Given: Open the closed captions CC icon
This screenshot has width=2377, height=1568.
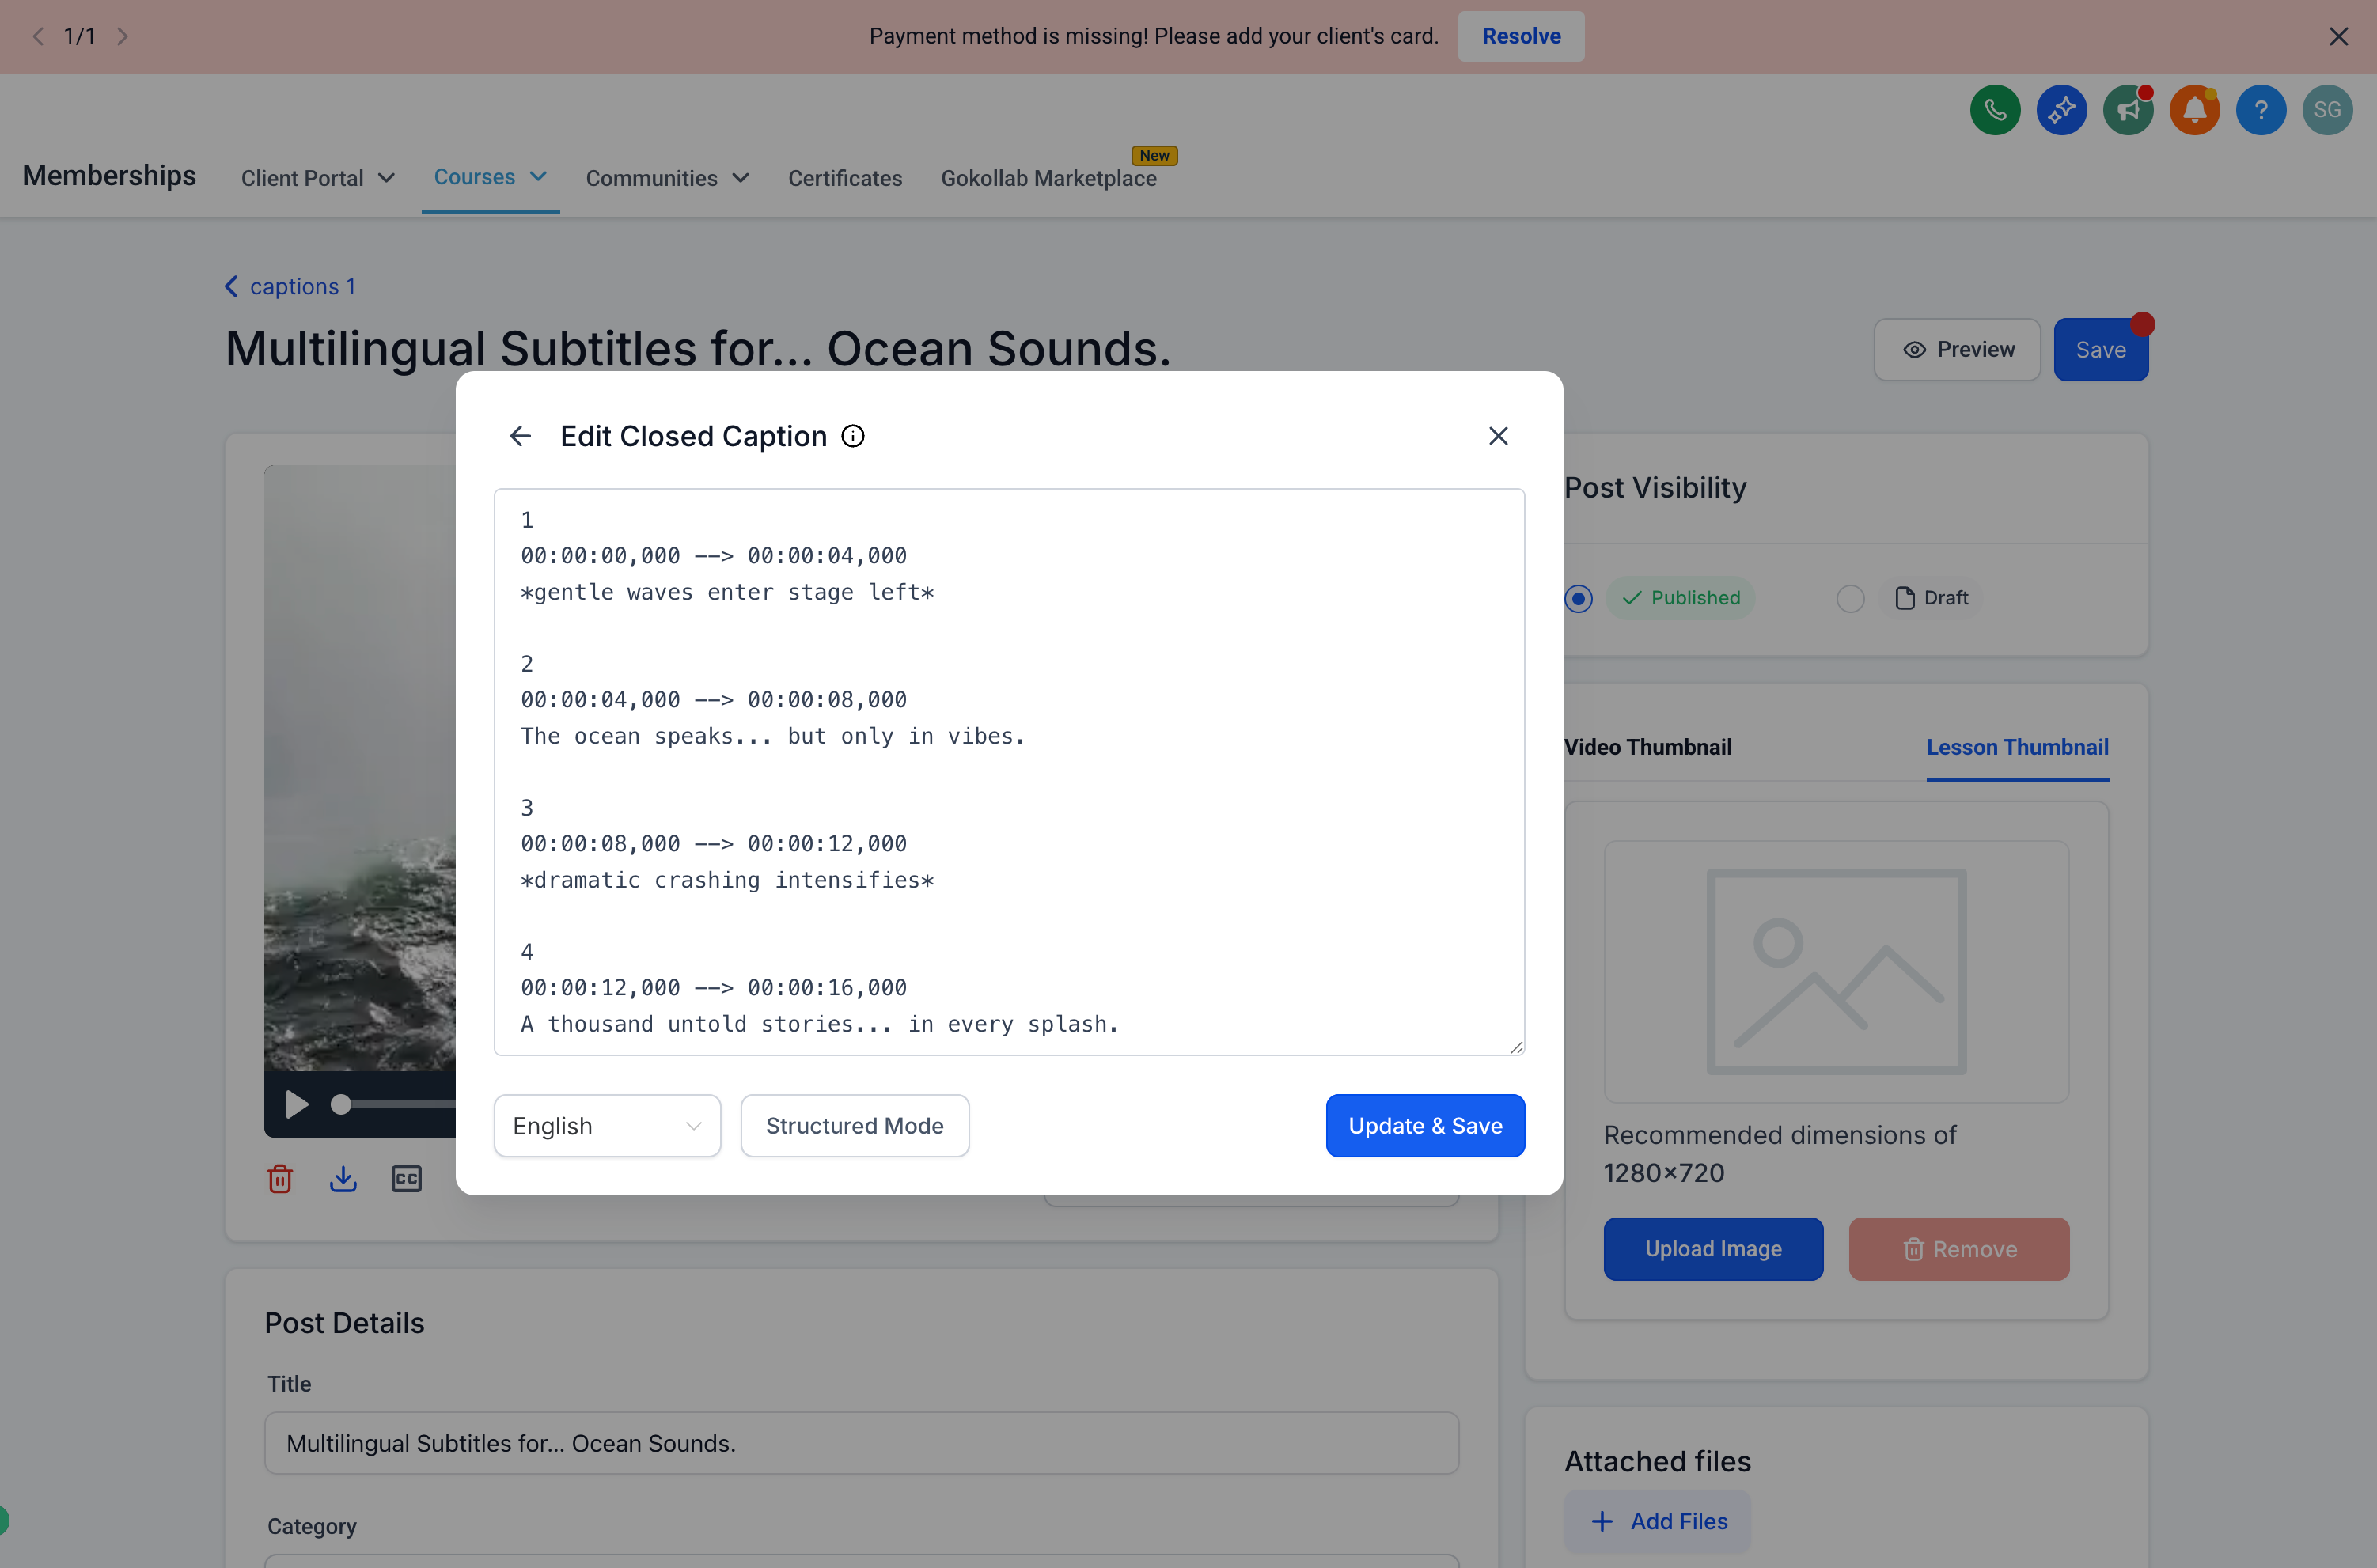Looking at the screenshot, I should click(x=406, y=1179).
